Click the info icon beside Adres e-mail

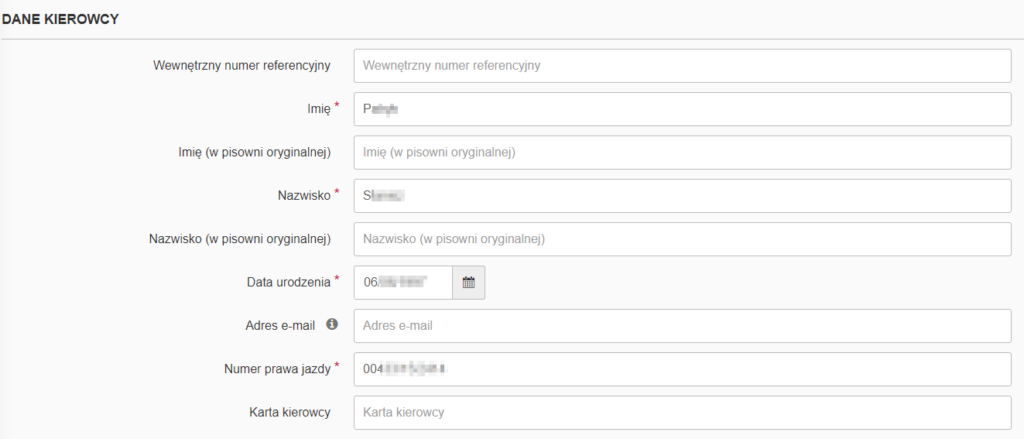pyautogui.click(x=332, y=324)
